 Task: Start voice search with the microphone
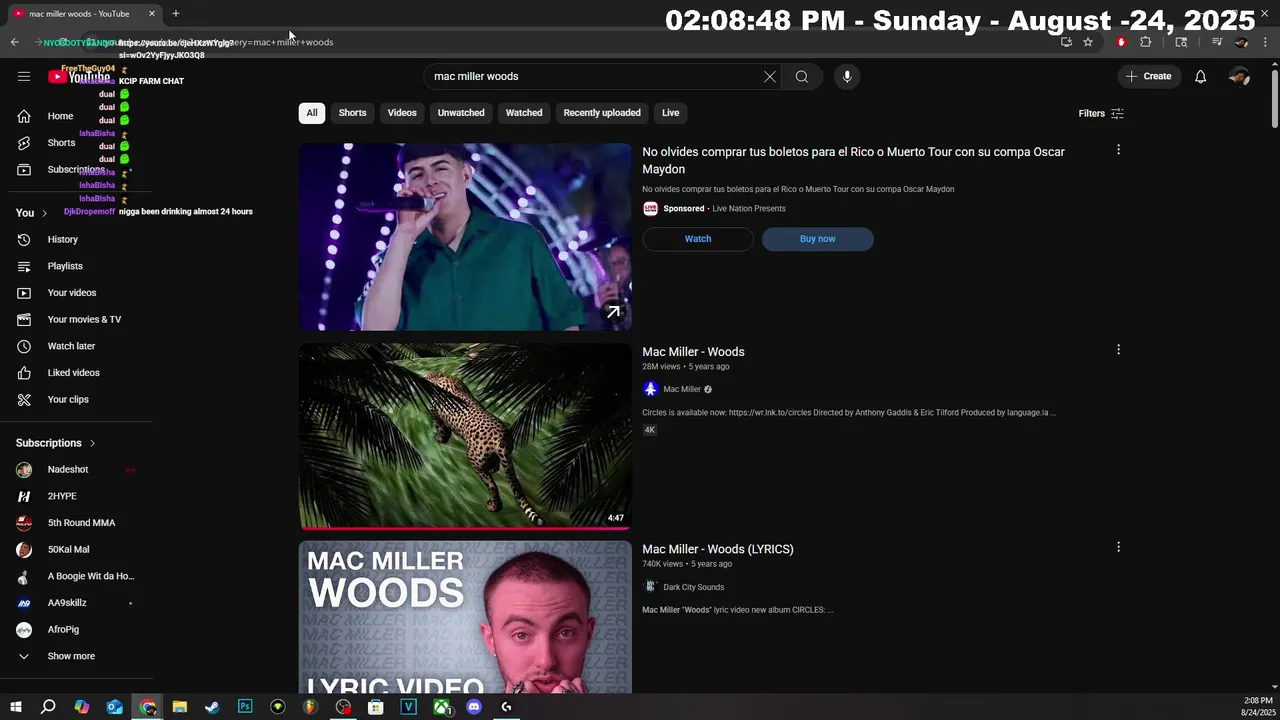click(847, 76)
